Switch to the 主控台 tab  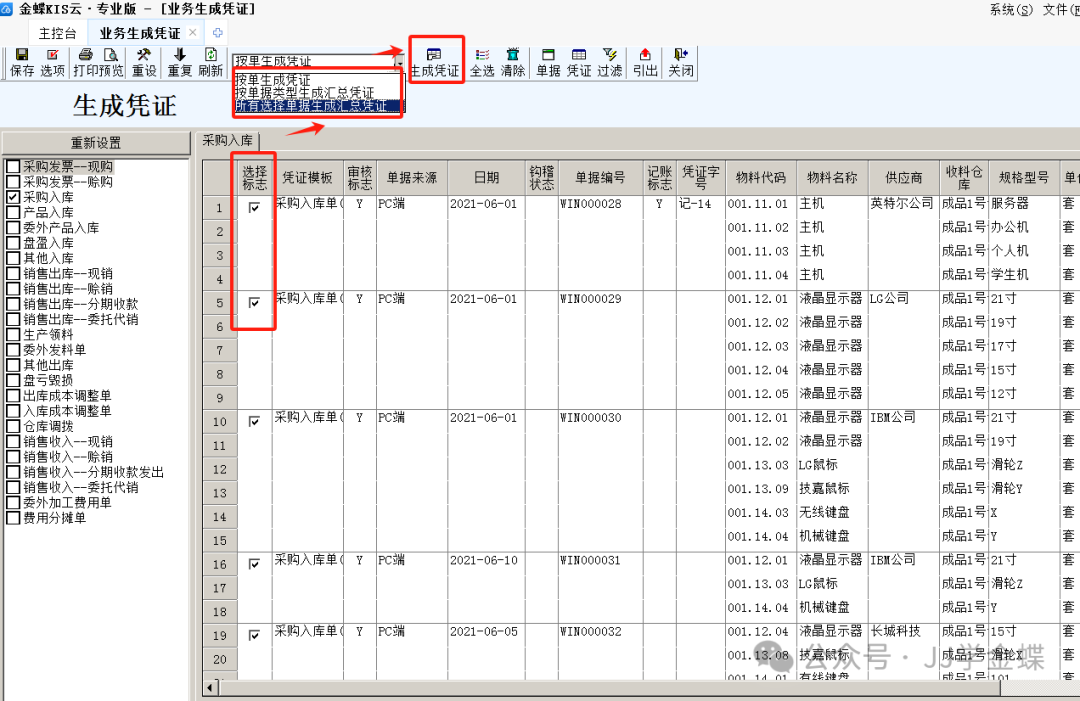(x=56, y=33)
